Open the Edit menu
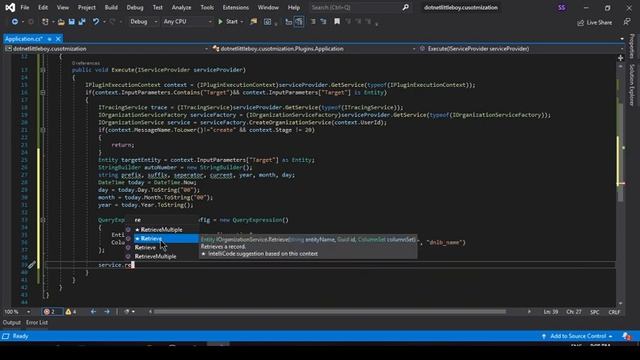The image size is (640, 360). pyautogui.click(x=43, y=7)
